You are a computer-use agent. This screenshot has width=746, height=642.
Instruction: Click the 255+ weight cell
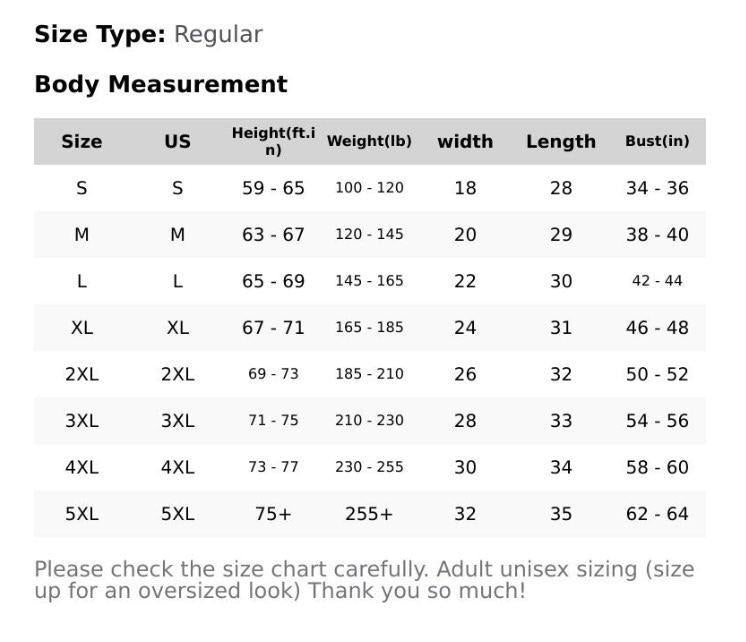(369, 514)
